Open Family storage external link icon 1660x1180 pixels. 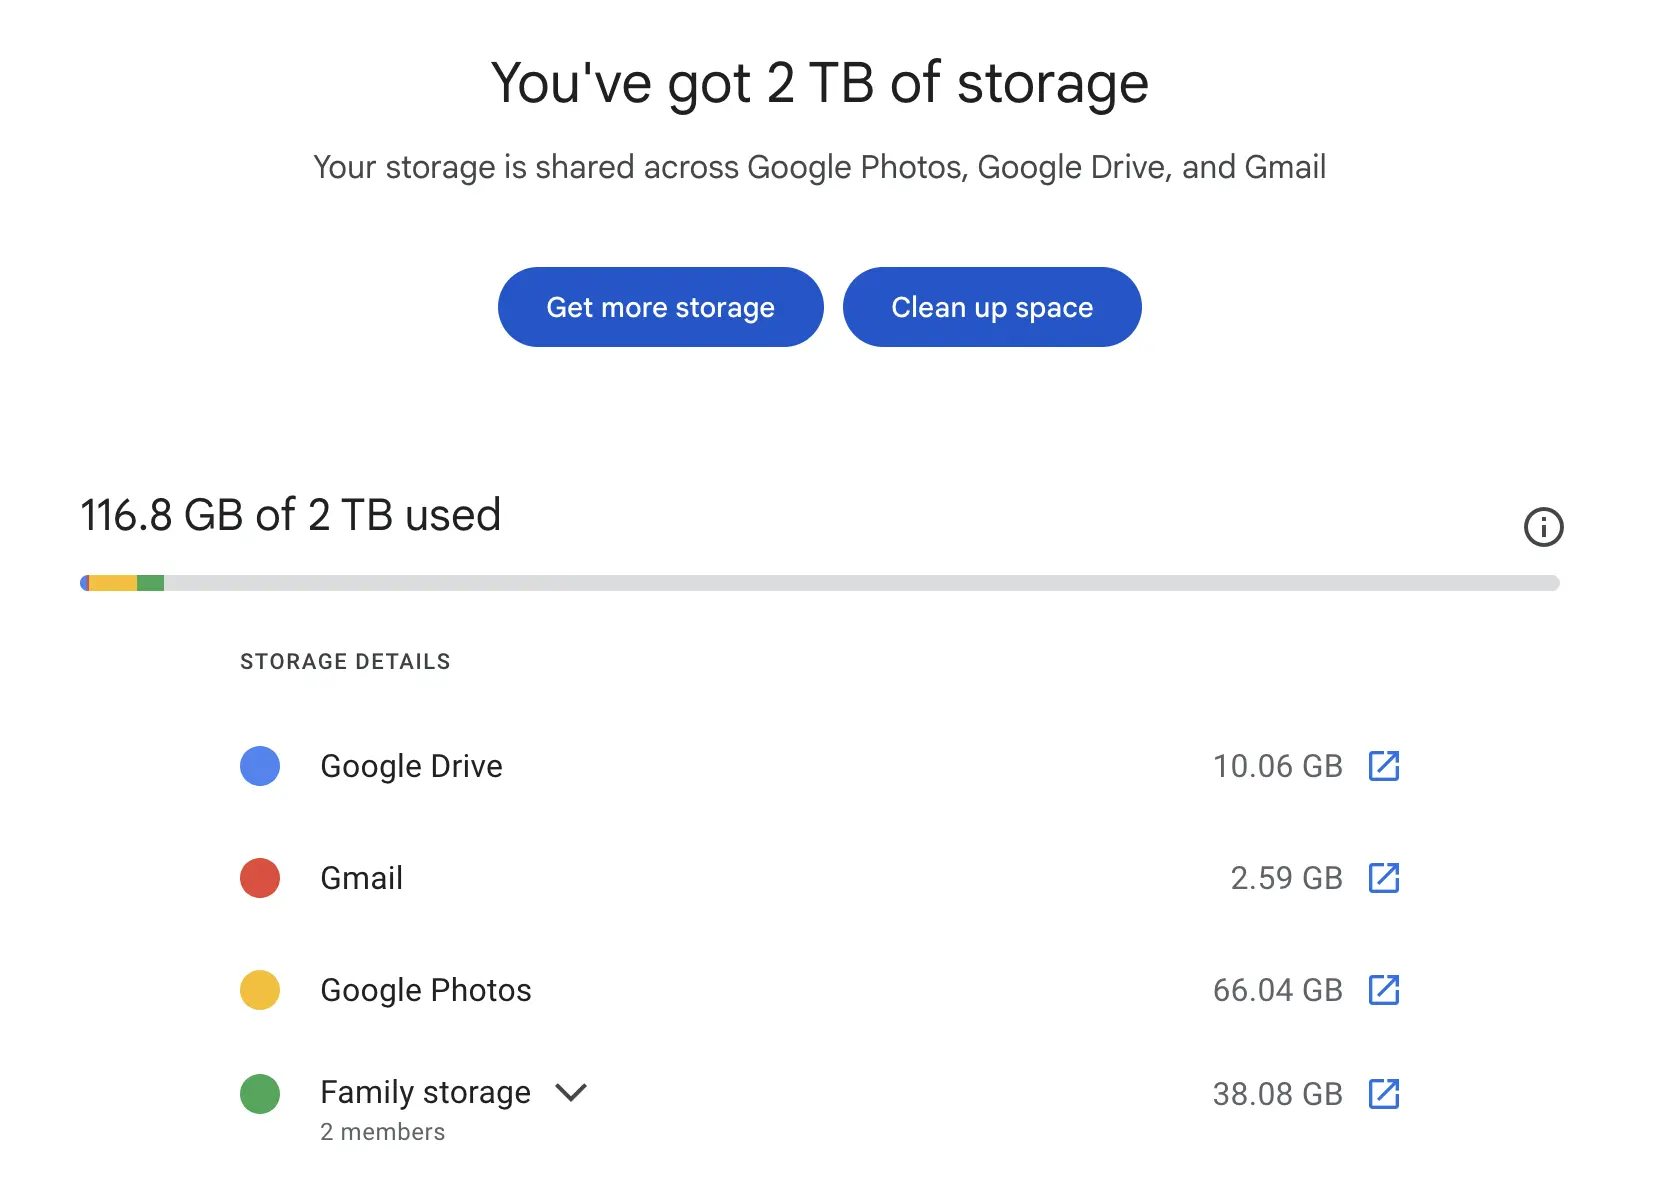tap(1384, 1094)
